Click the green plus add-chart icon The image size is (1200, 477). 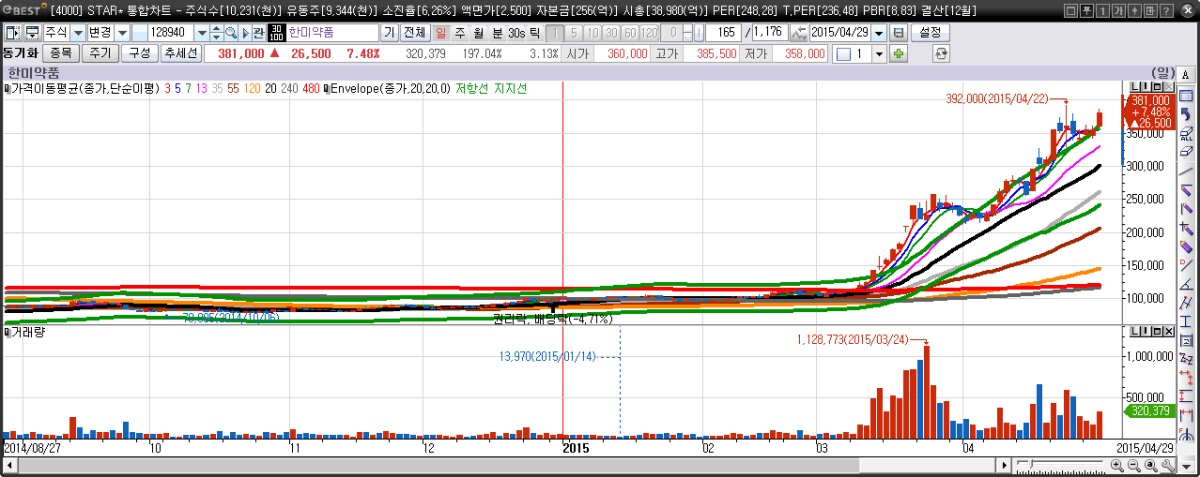coord(898,53)
